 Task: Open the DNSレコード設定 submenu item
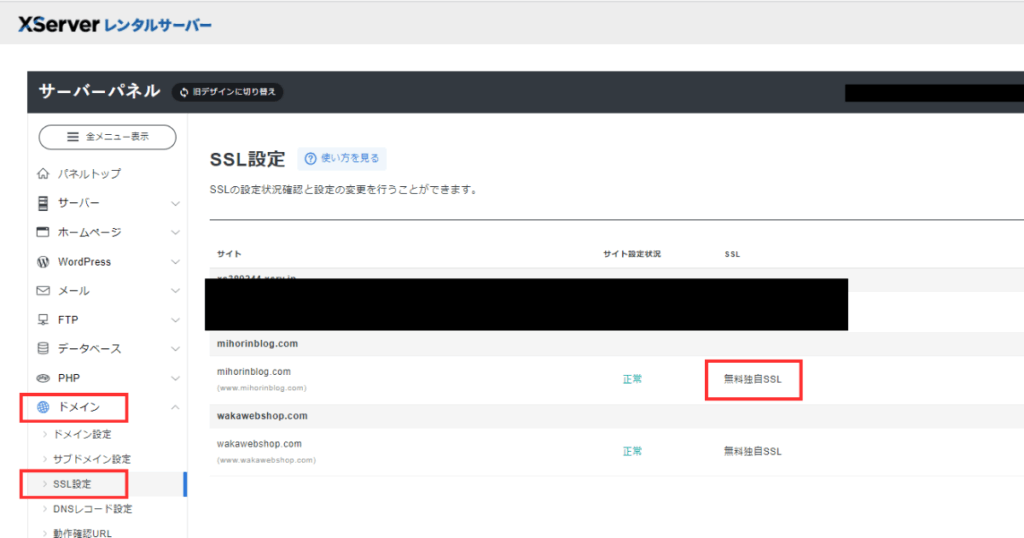92,509
